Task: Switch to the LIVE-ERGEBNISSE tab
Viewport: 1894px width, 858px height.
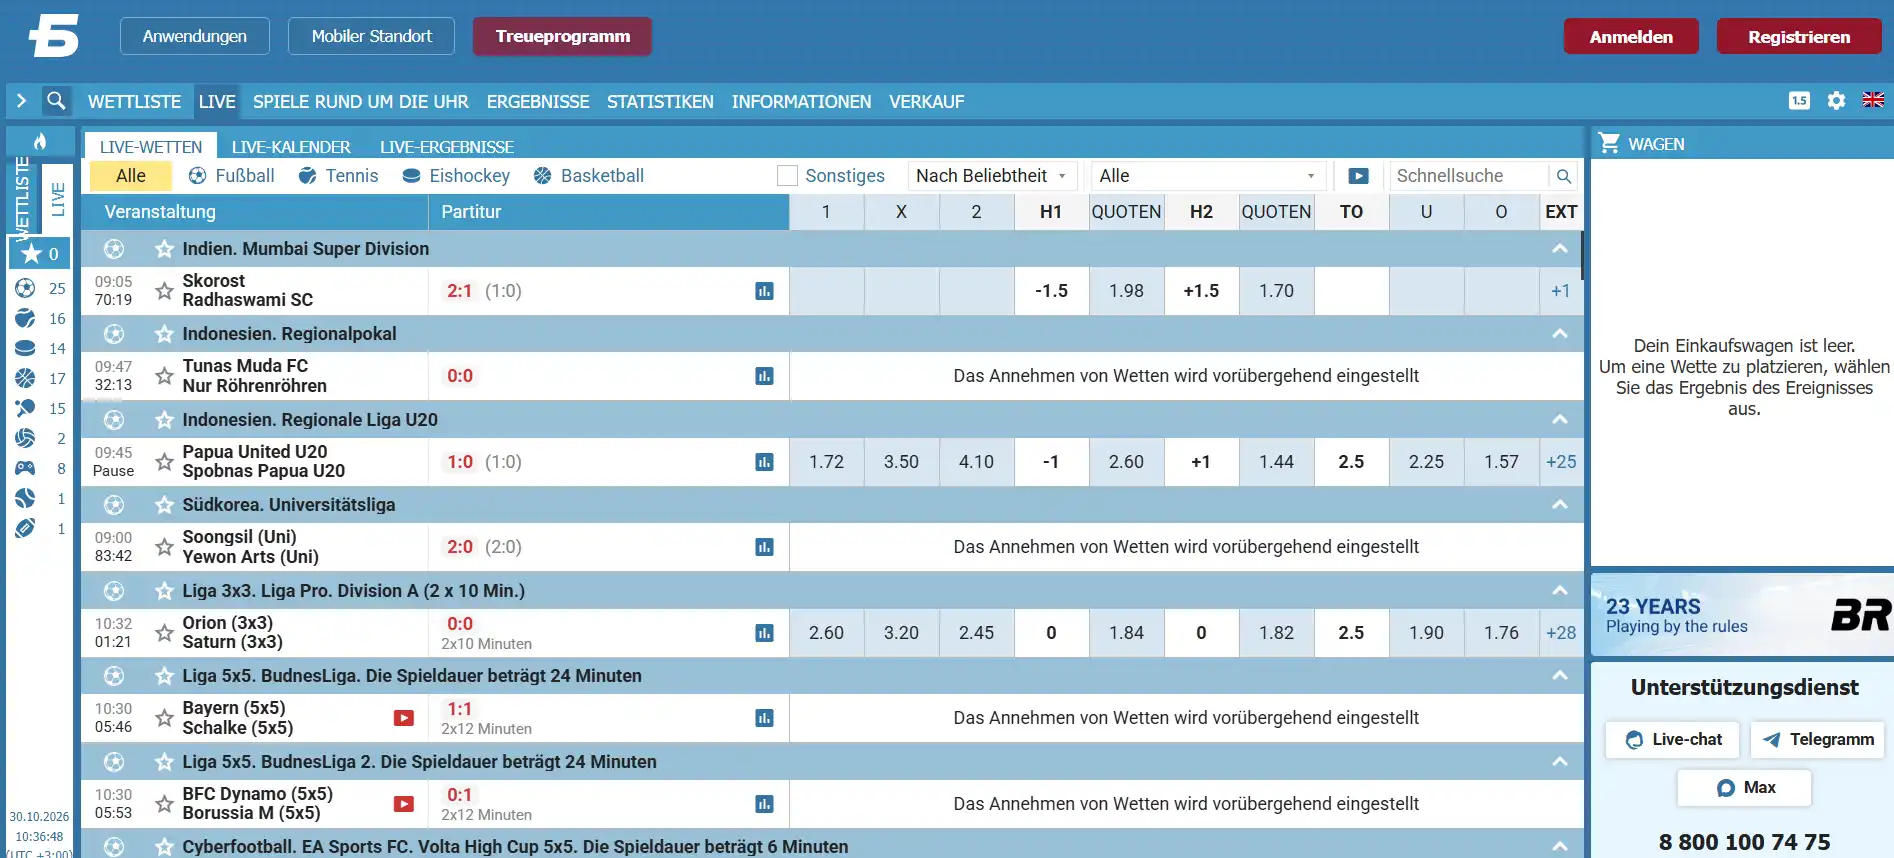Action: pyautogui.click(x=447, y=147)
